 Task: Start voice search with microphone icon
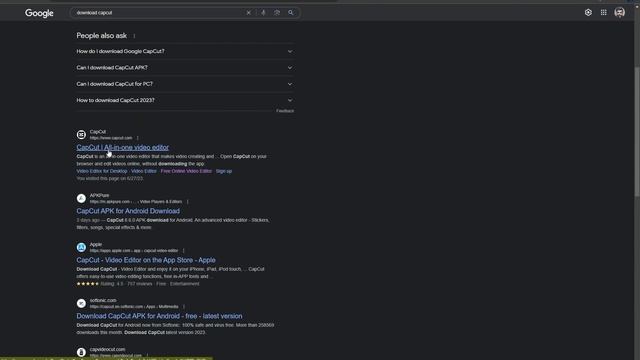(x=263, y=13)
